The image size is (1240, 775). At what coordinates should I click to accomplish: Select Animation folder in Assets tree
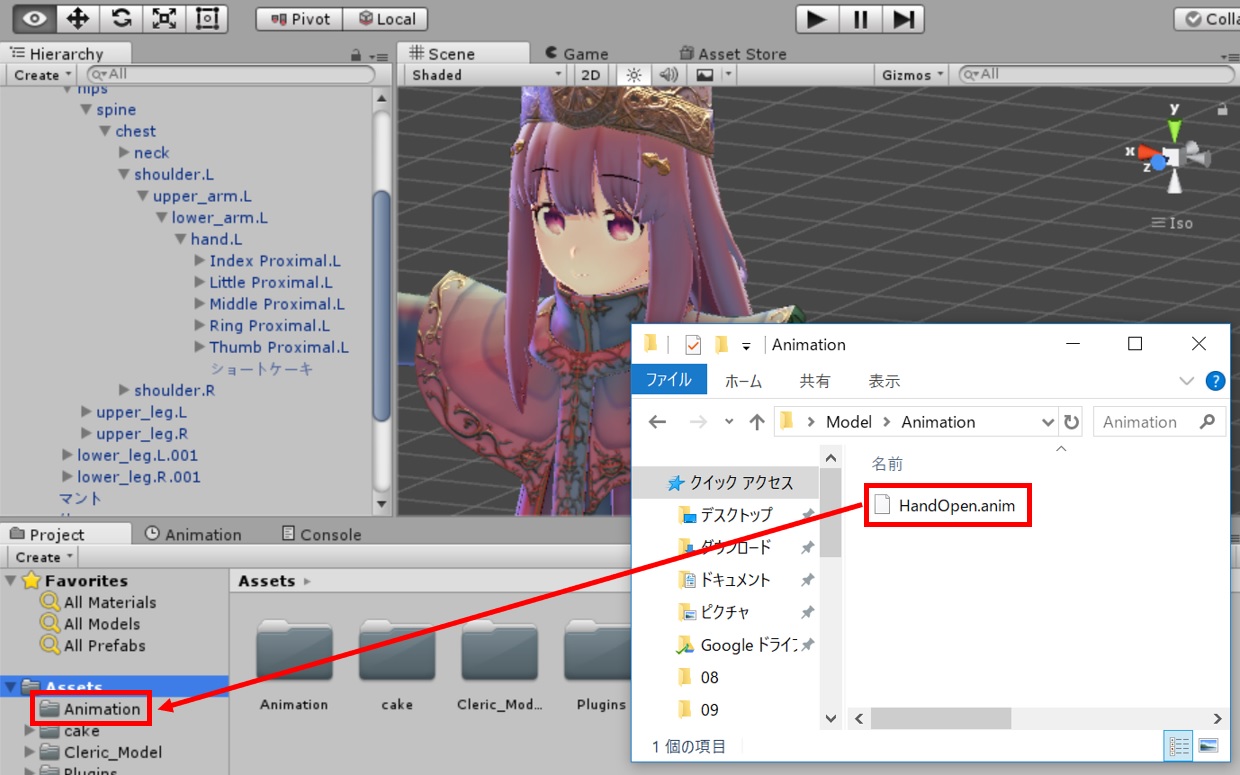(x=101, y=709)
